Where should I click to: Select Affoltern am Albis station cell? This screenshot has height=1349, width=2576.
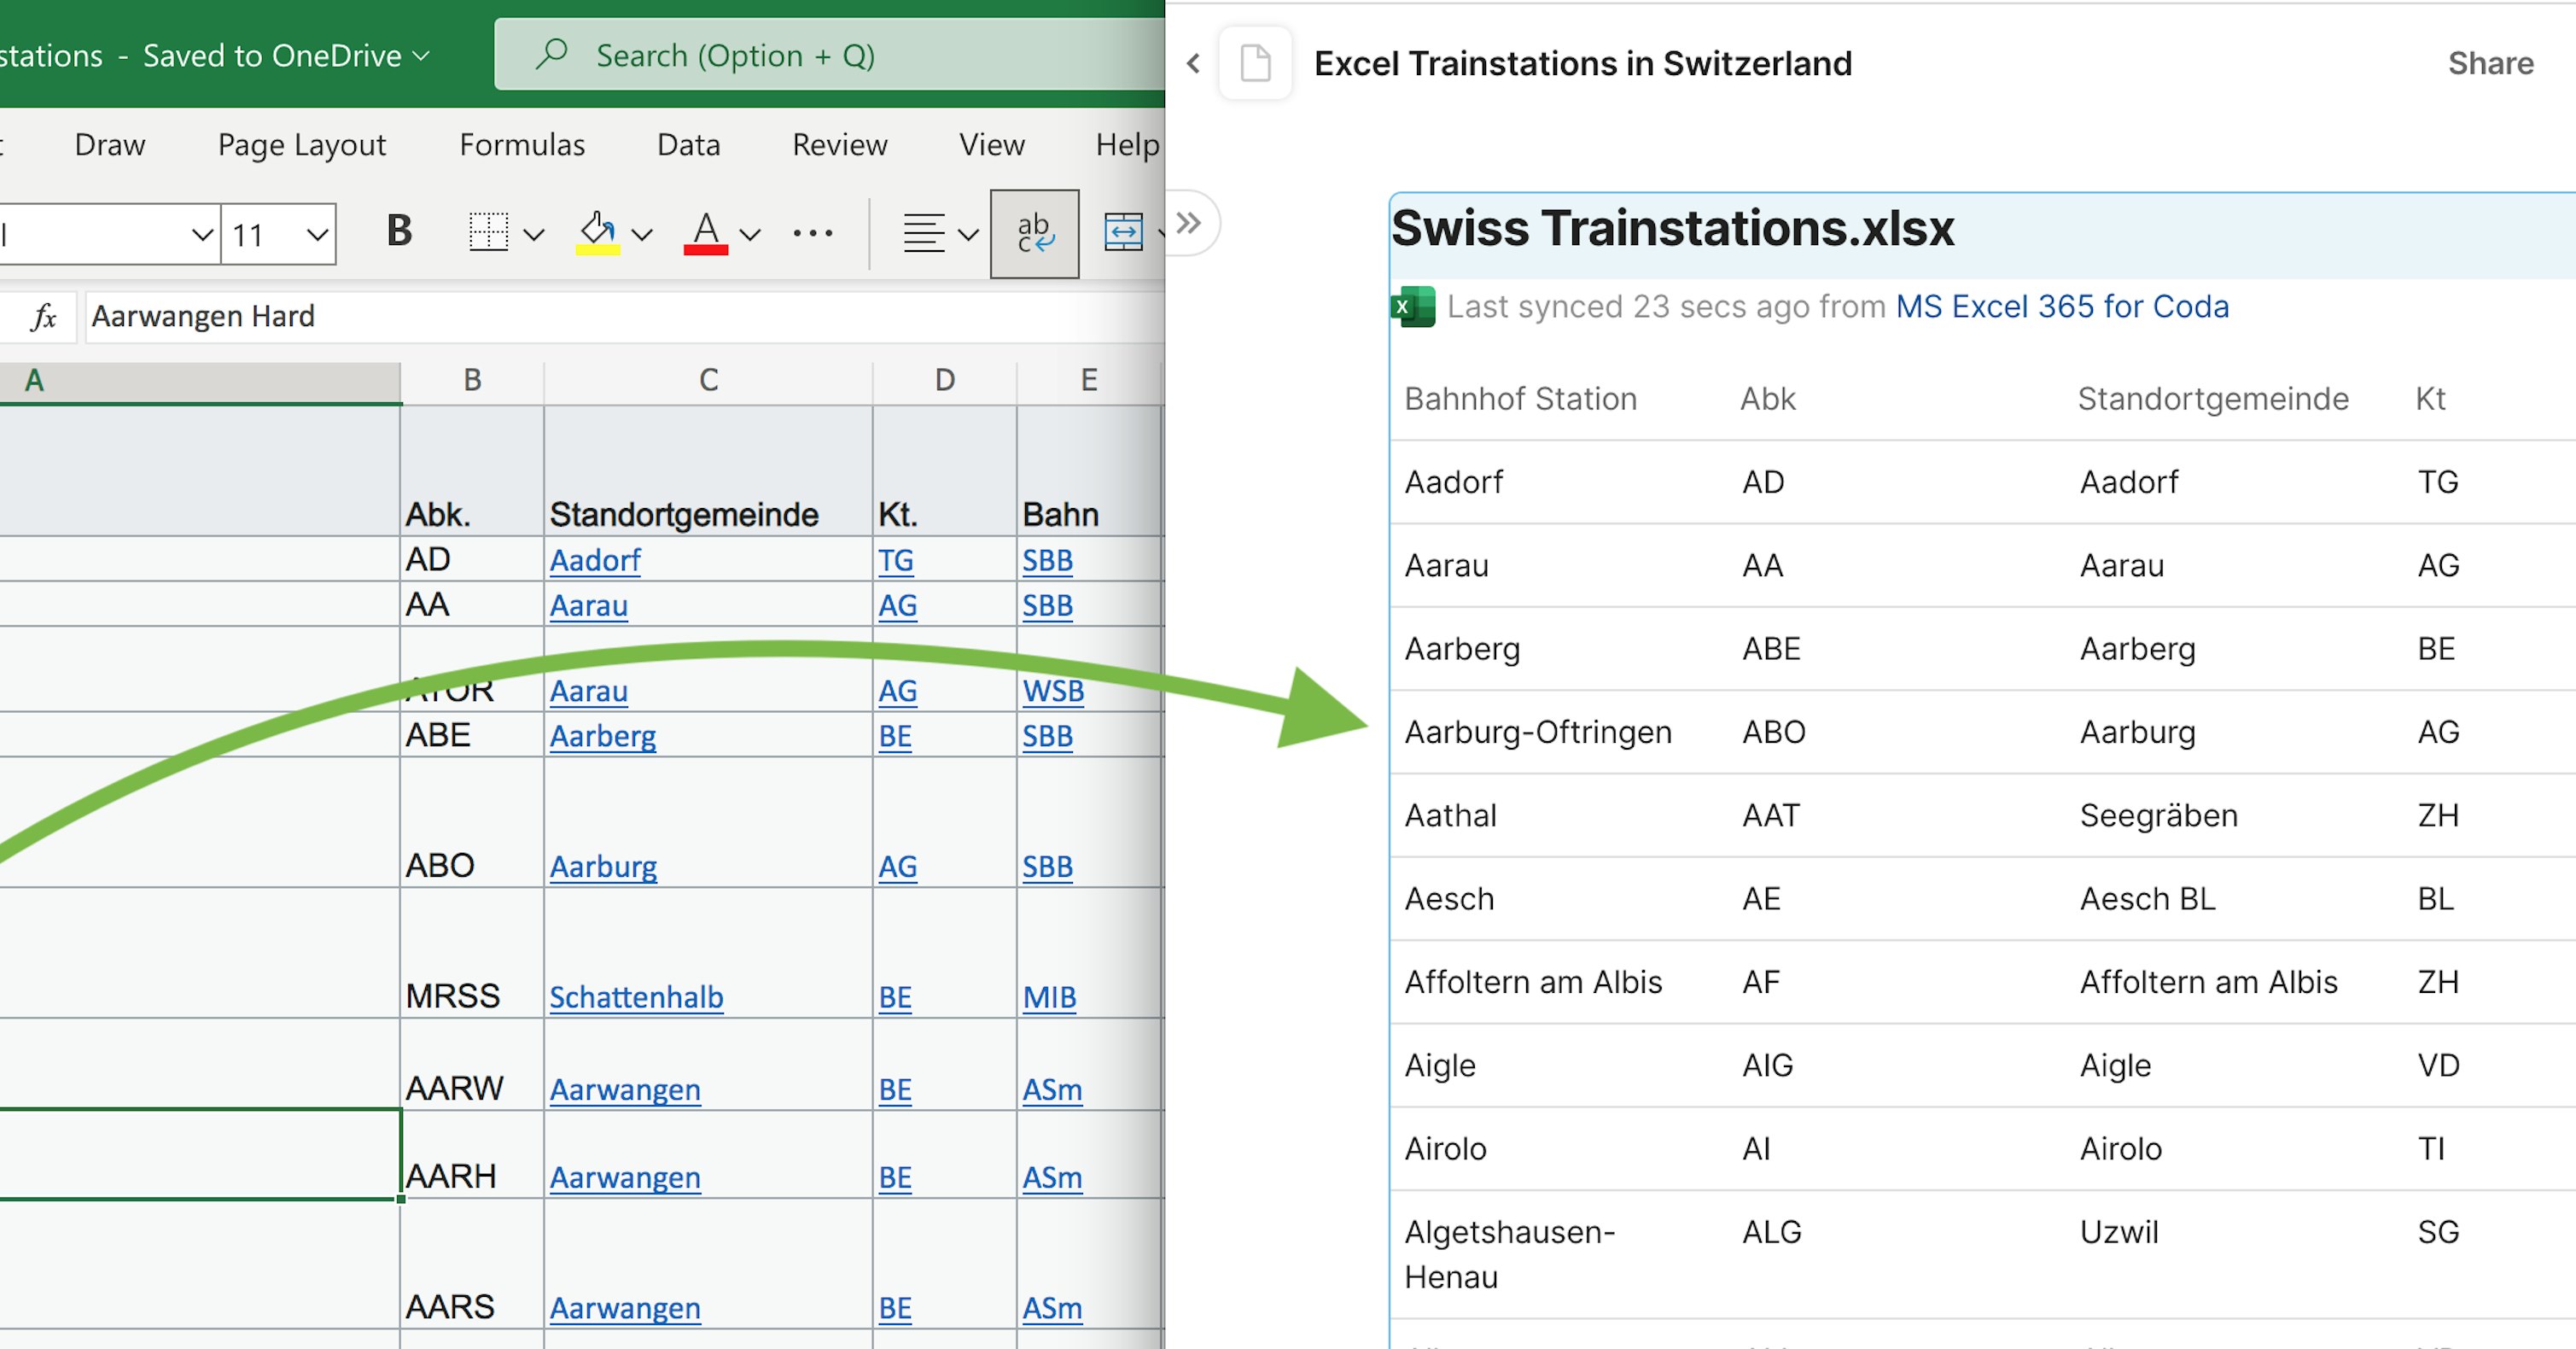pyautogui.click(x=1533, y=982)
